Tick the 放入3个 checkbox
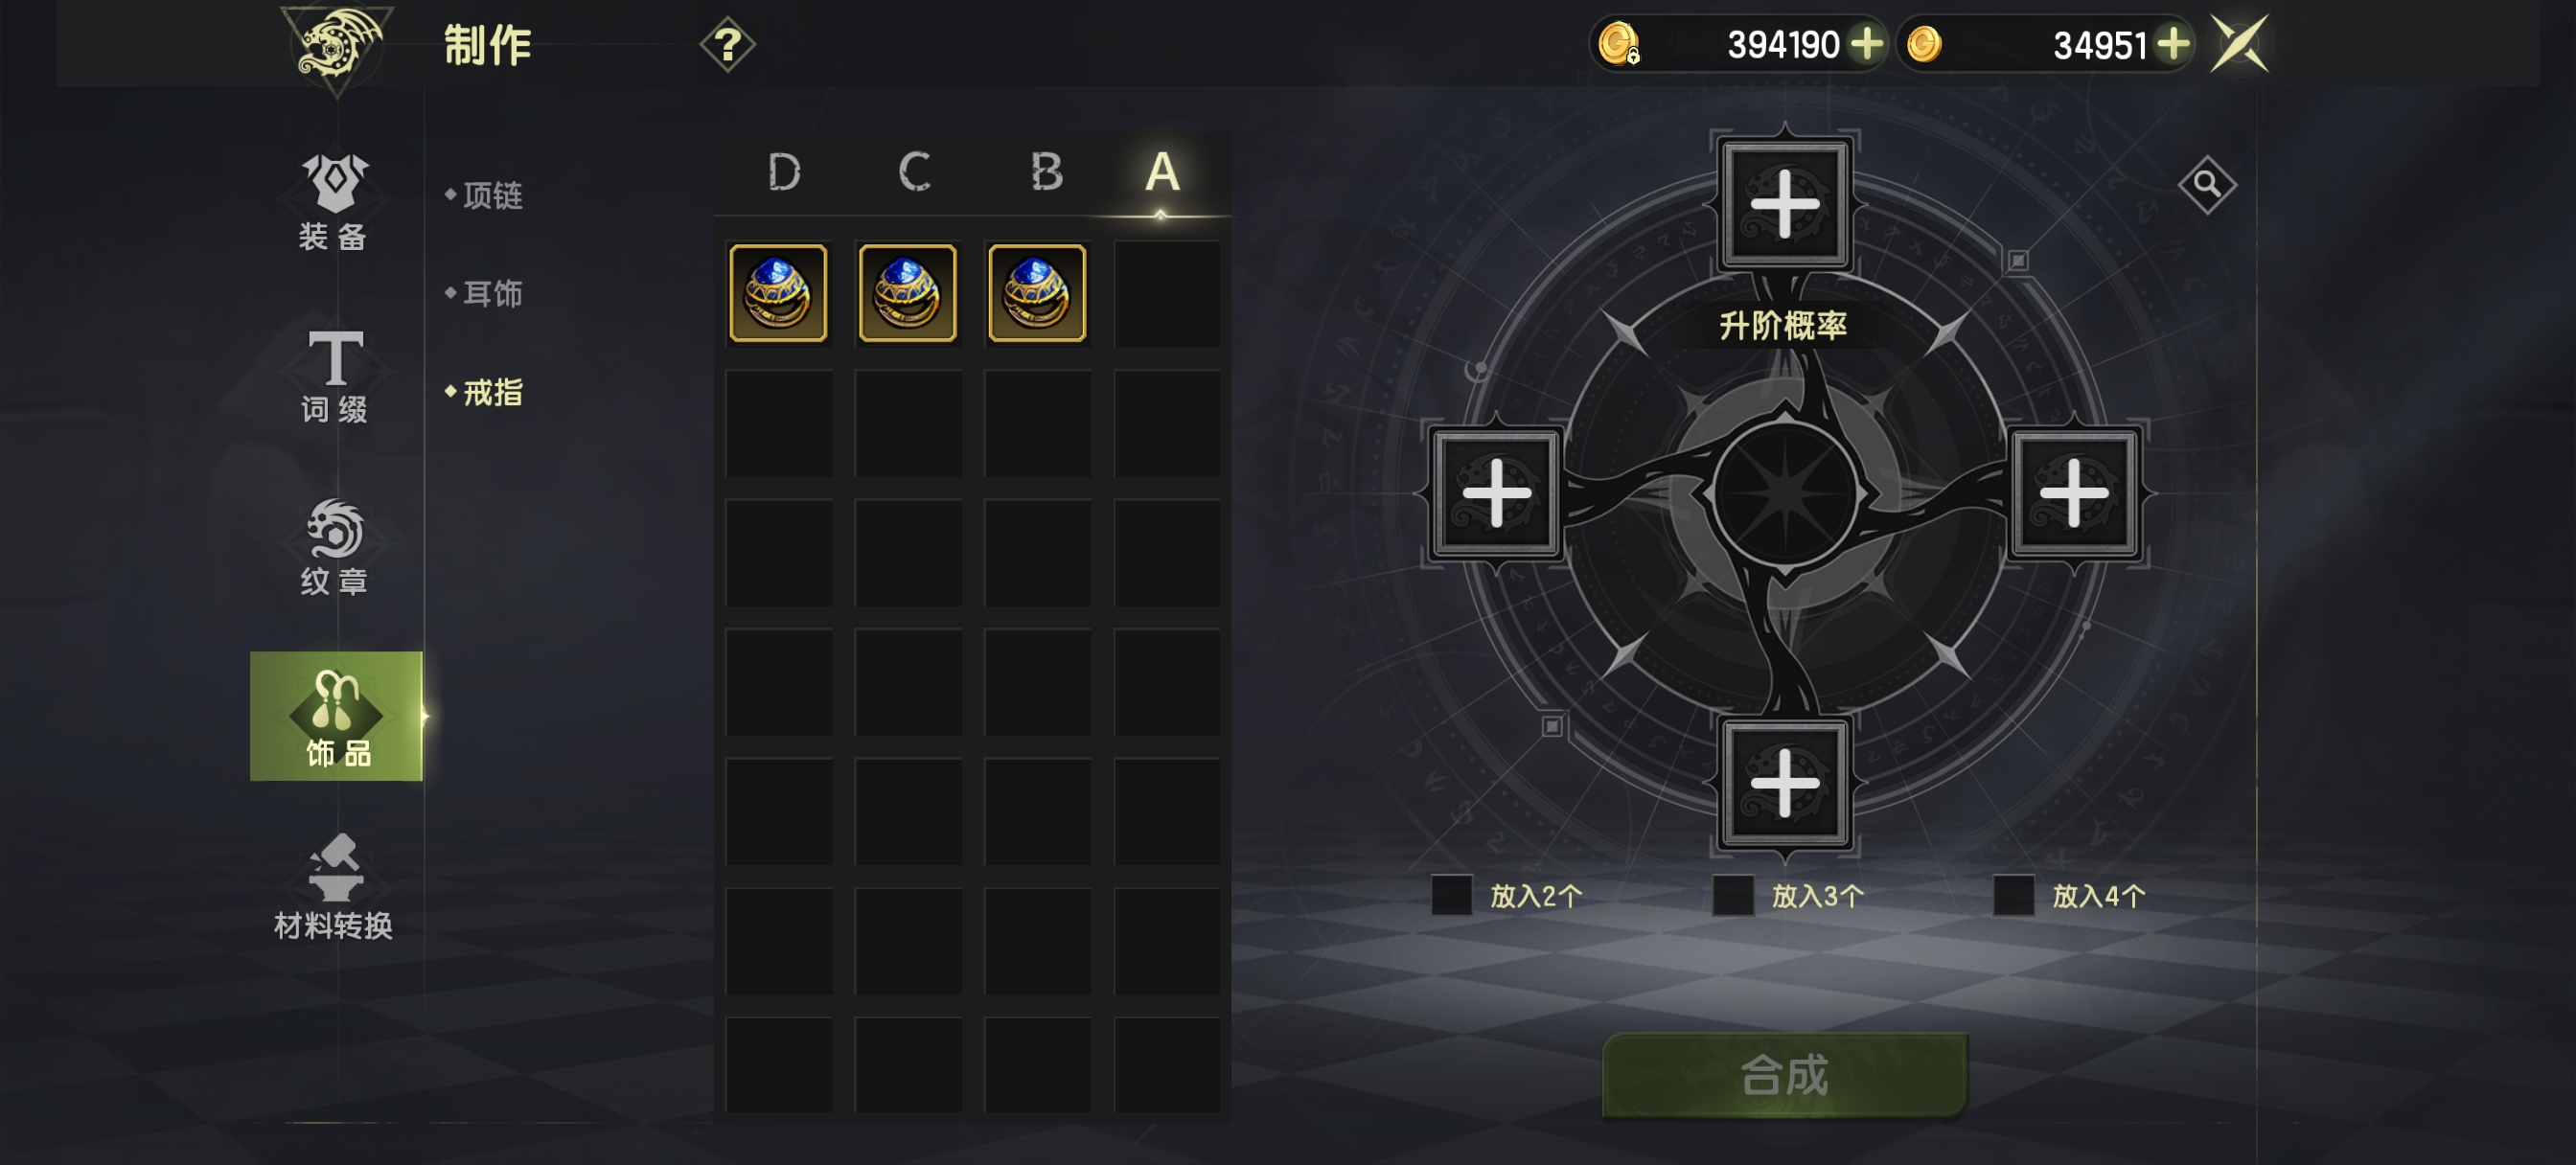Screen dimensions: 2576x1165 pos(1733,895)
